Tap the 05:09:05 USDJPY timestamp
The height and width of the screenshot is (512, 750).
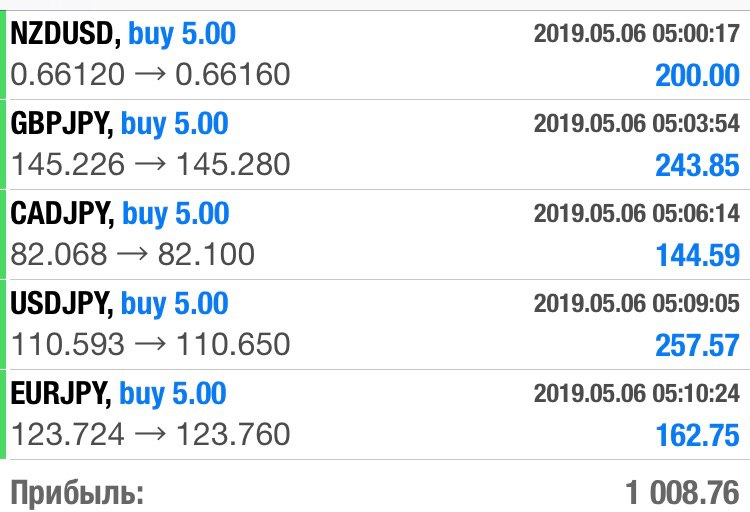696,303
